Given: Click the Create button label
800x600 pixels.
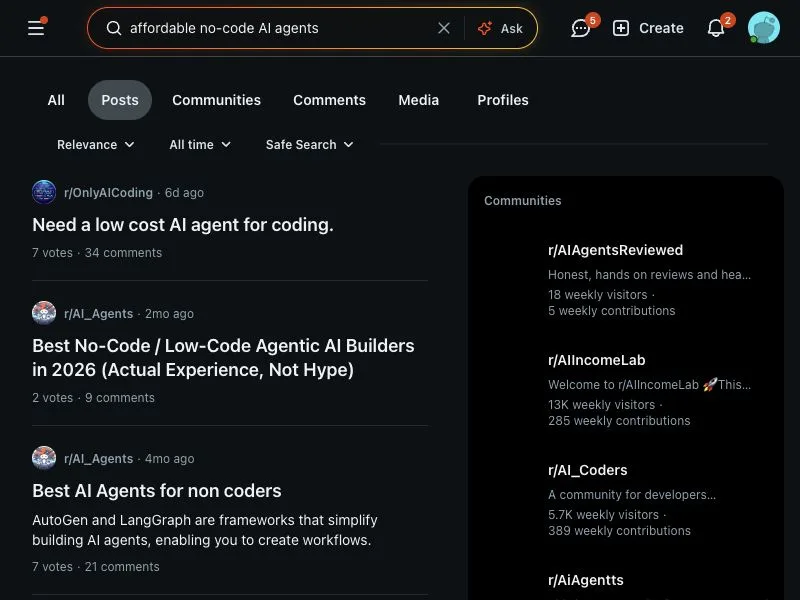Looking at the screenshot, I should (x=661, y=28).
